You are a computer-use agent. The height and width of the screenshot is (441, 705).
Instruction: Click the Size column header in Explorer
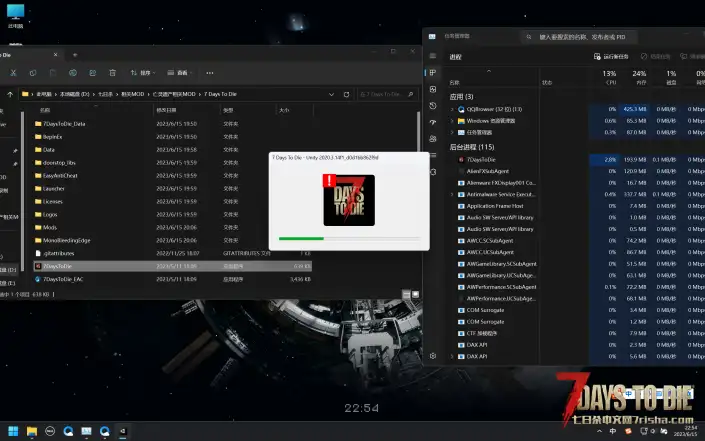coord(284,110)
